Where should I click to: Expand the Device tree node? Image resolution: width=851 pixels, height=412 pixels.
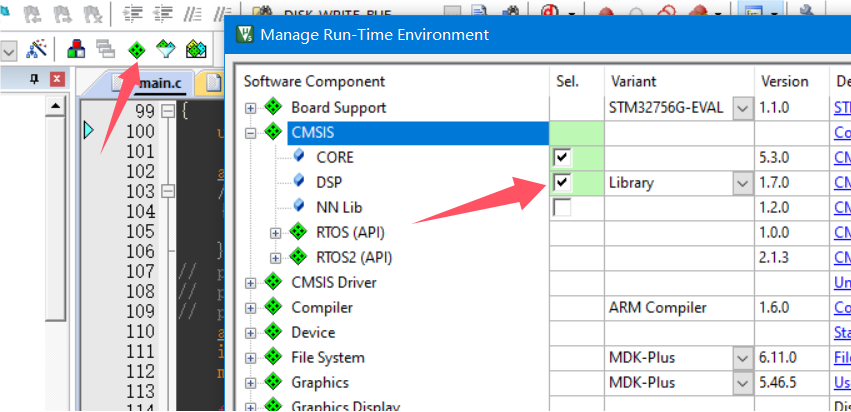coord(250,333)
